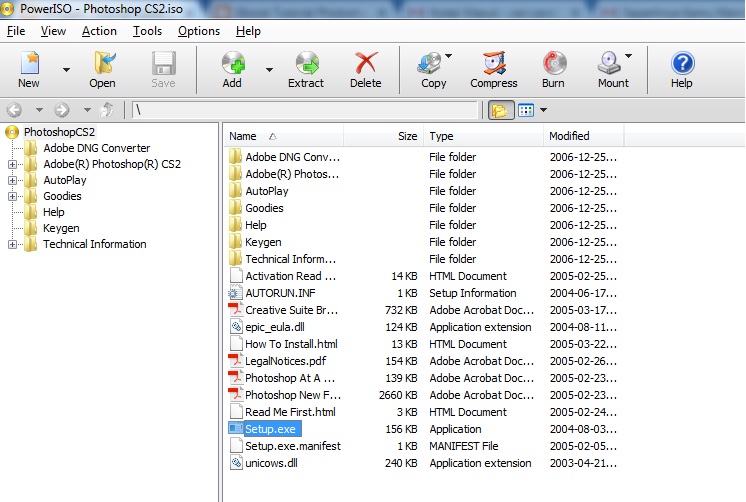
Task: Click the path address field
Action: [x=304, y=110]
